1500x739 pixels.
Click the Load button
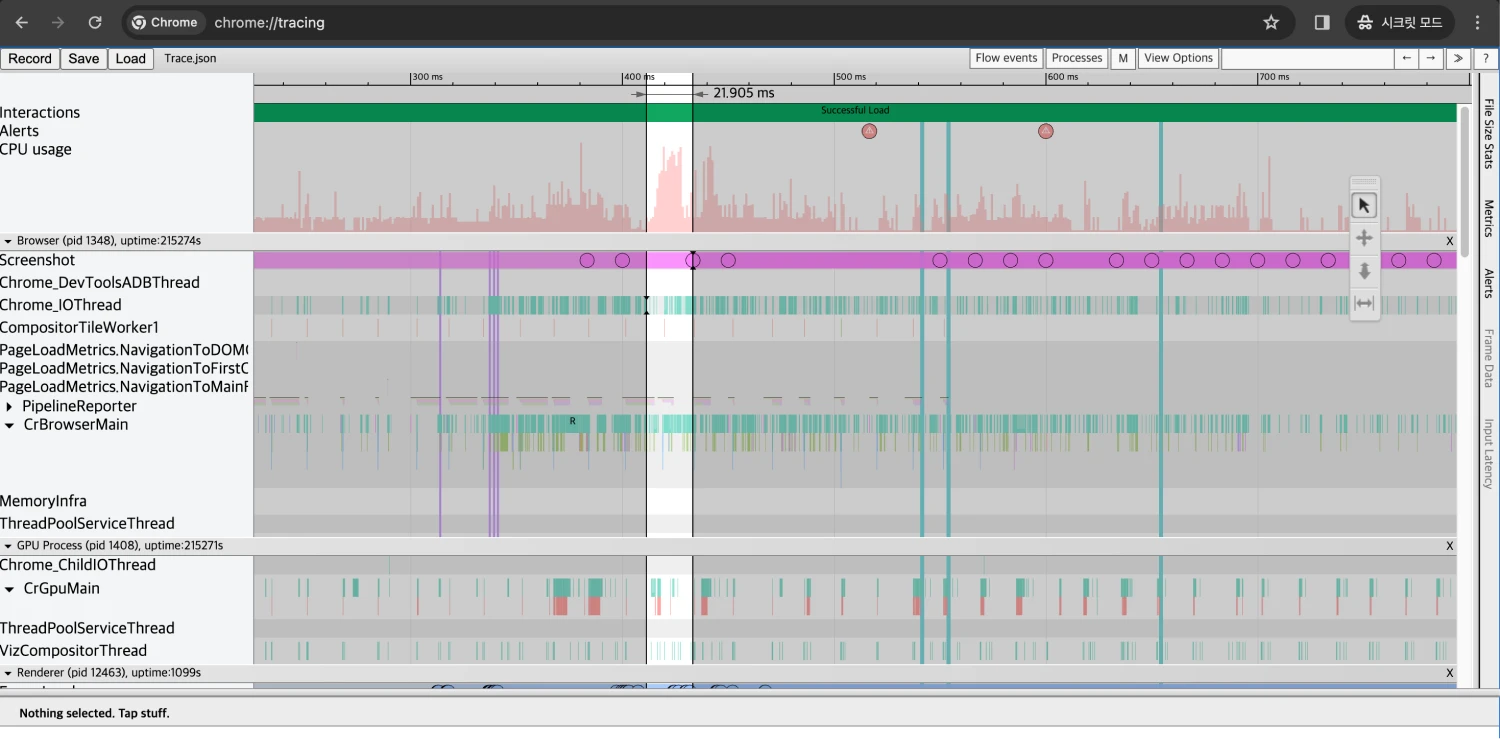(130, 58)
